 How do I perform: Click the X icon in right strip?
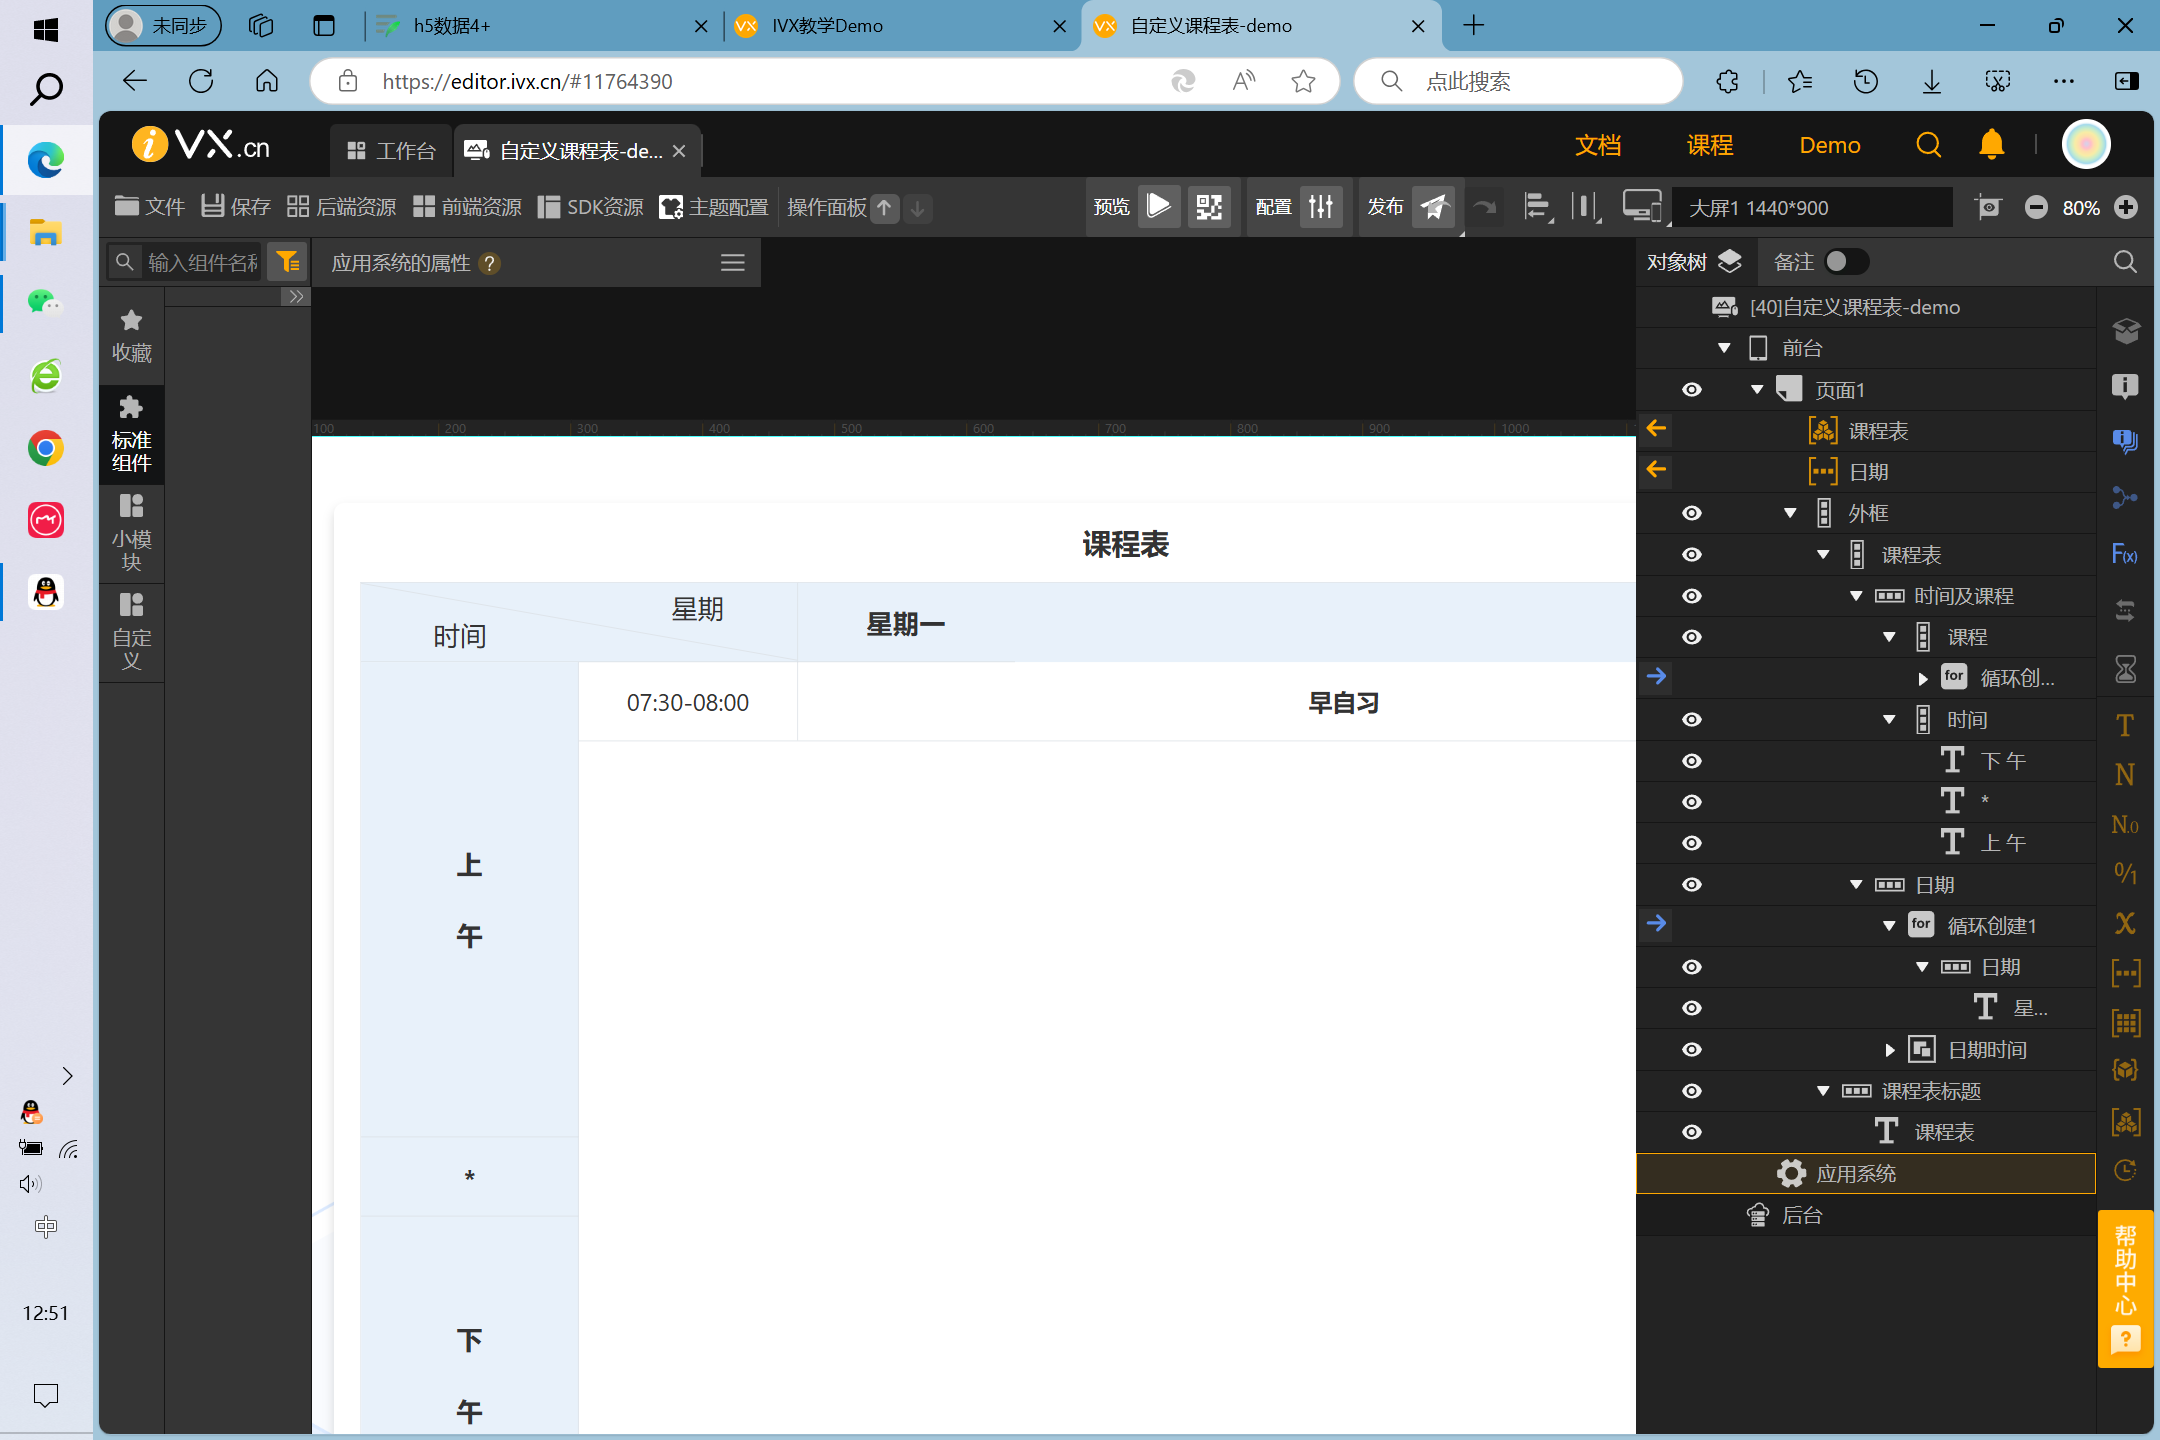2125,923
